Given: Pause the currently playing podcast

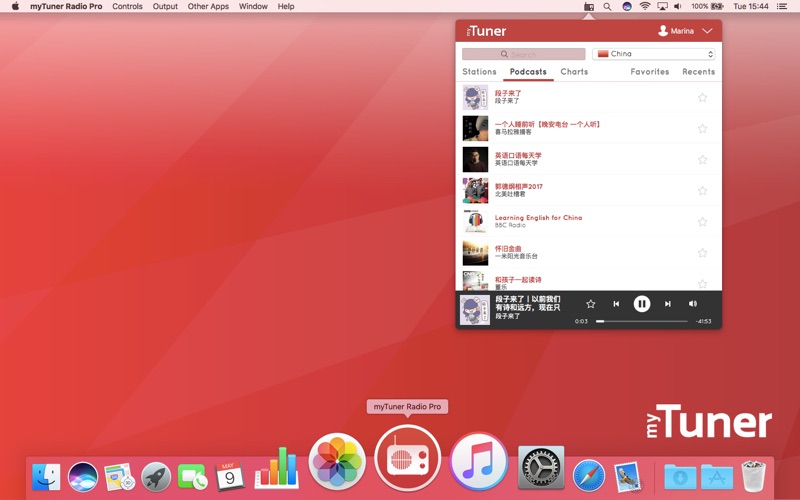Looking at the screenshot, I should click(642, 304).
